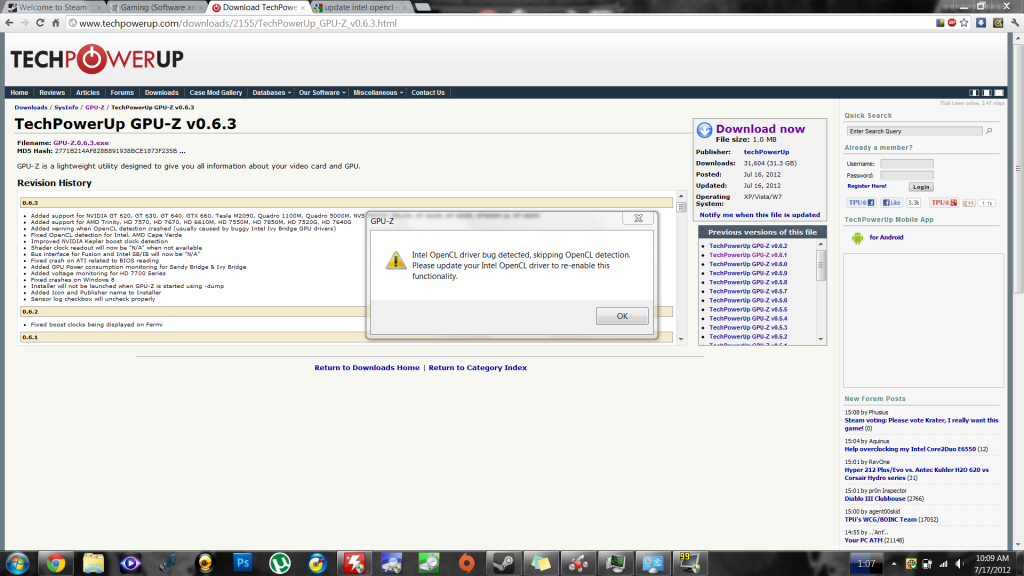This screenshot has height=576, width=1024.
Task: Click Return to Downloads Home
Action: click(367, 368)
